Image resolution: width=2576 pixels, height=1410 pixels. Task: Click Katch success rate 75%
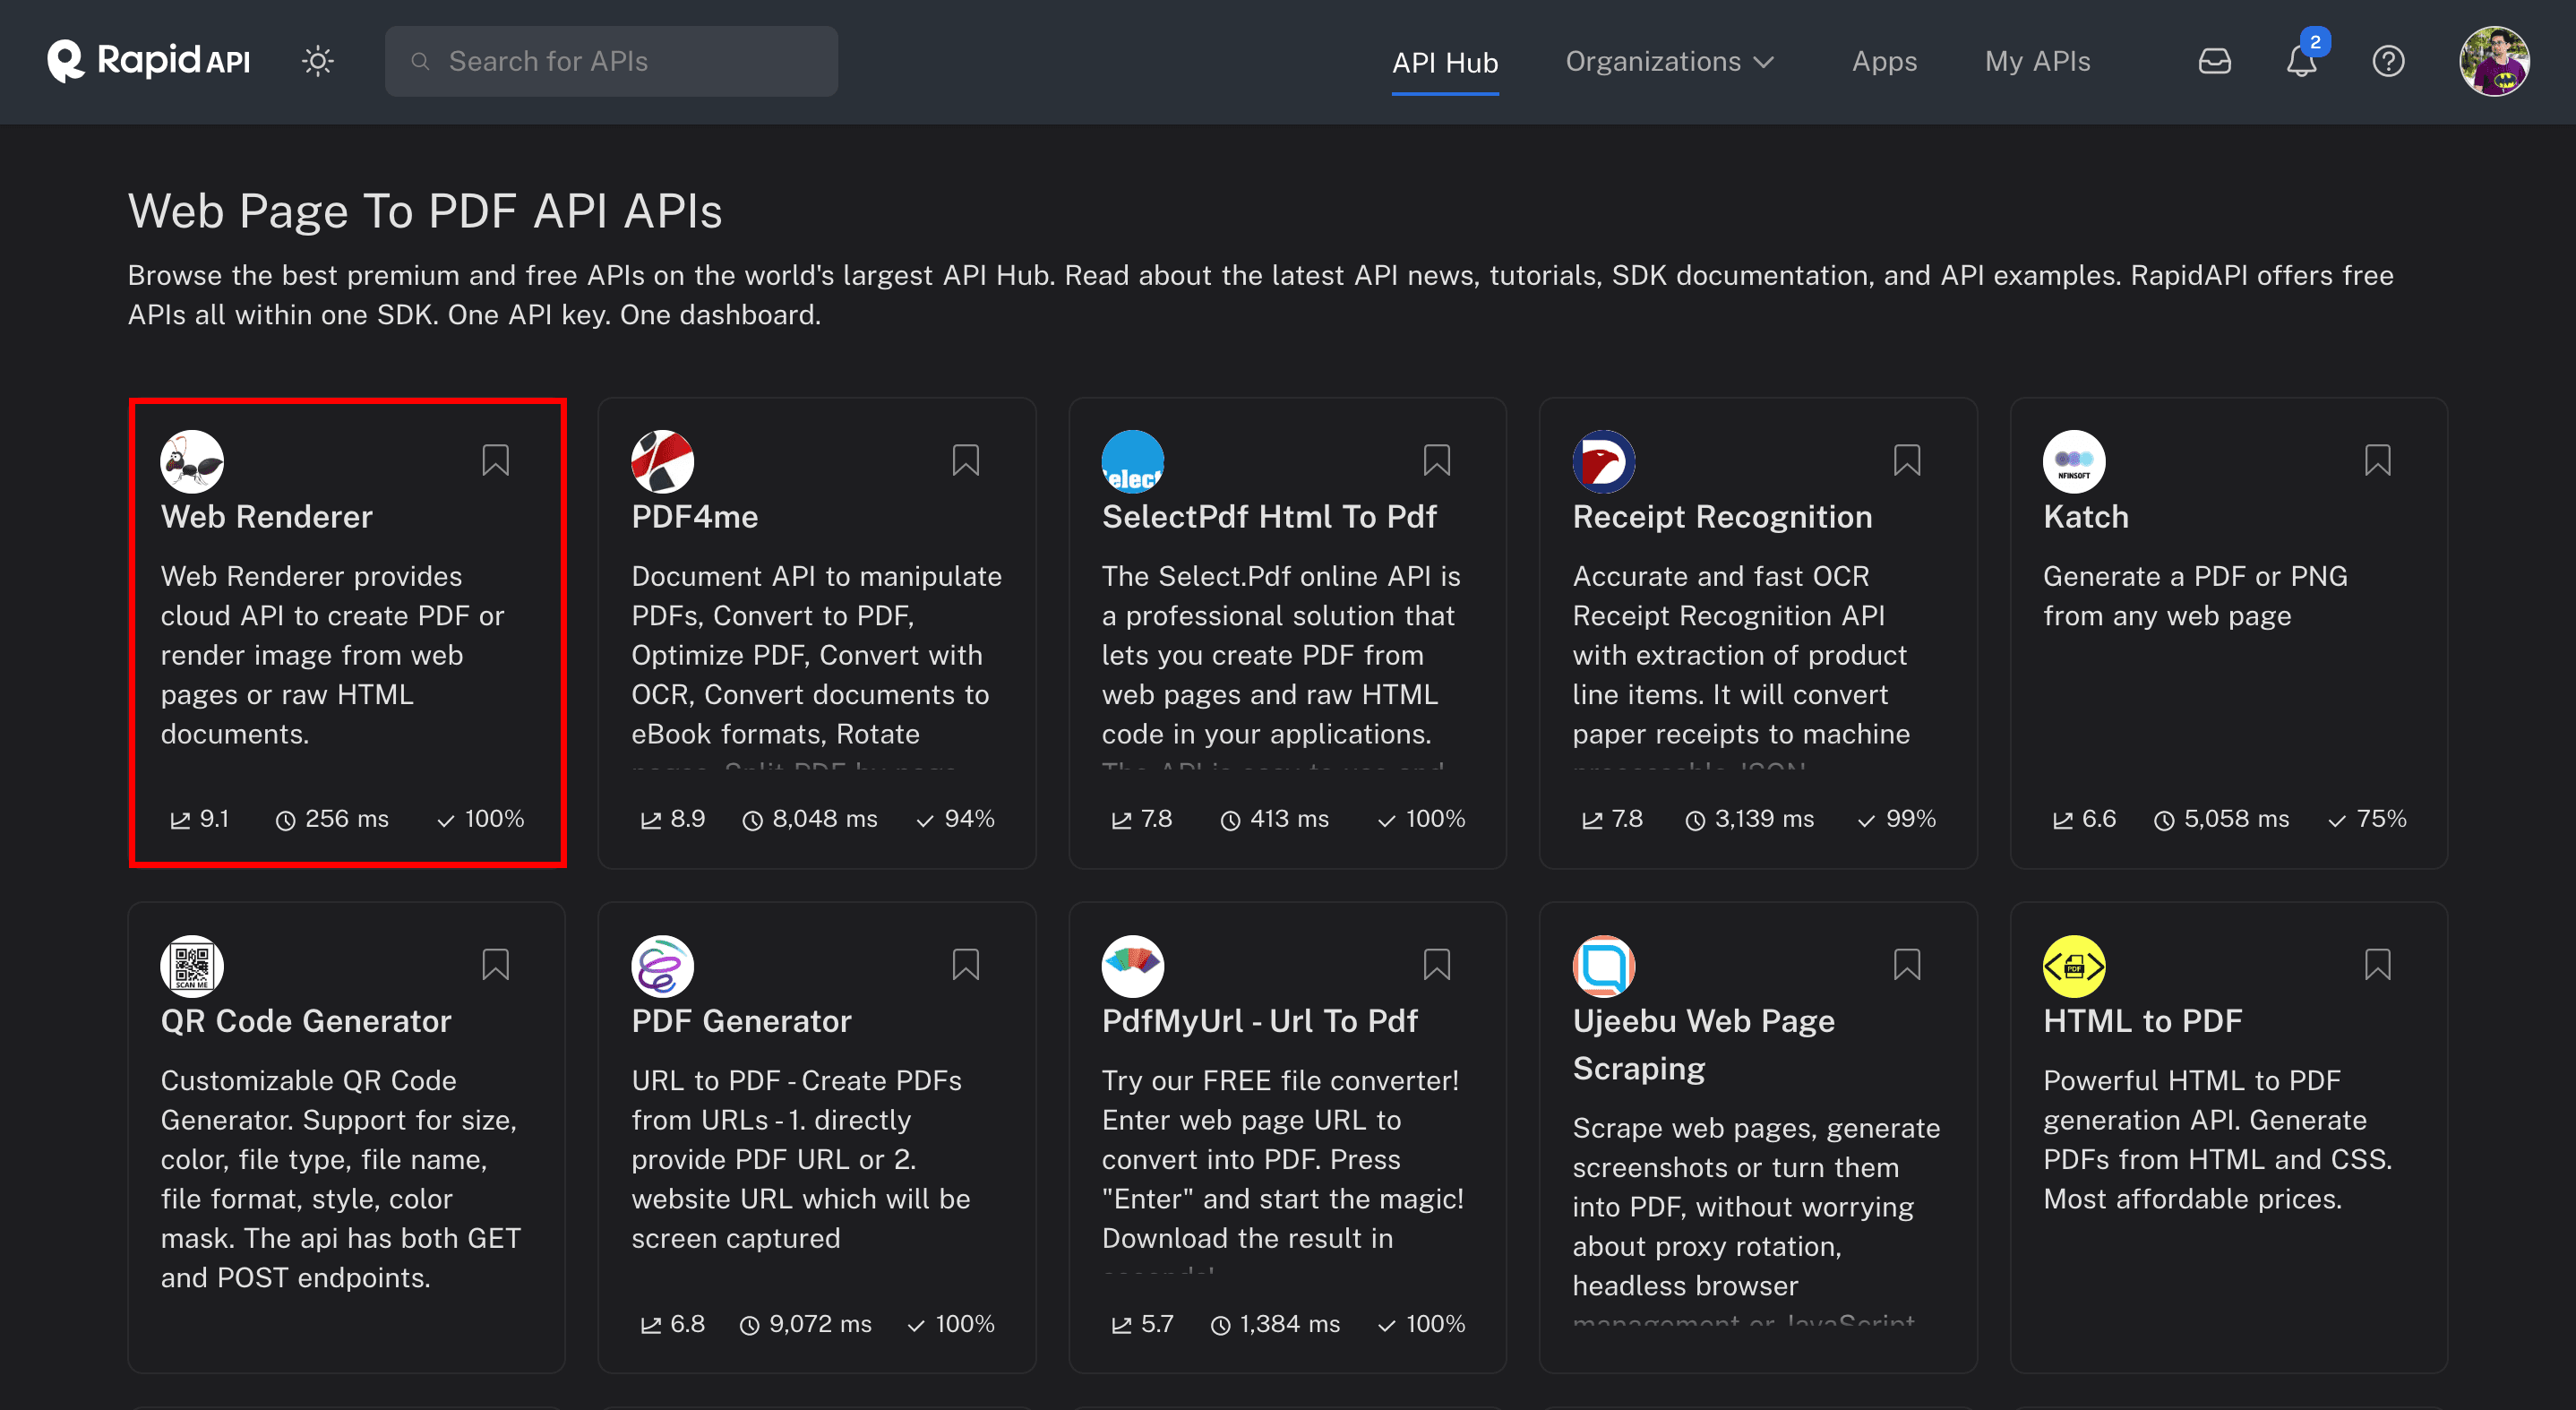point(2366,819)
